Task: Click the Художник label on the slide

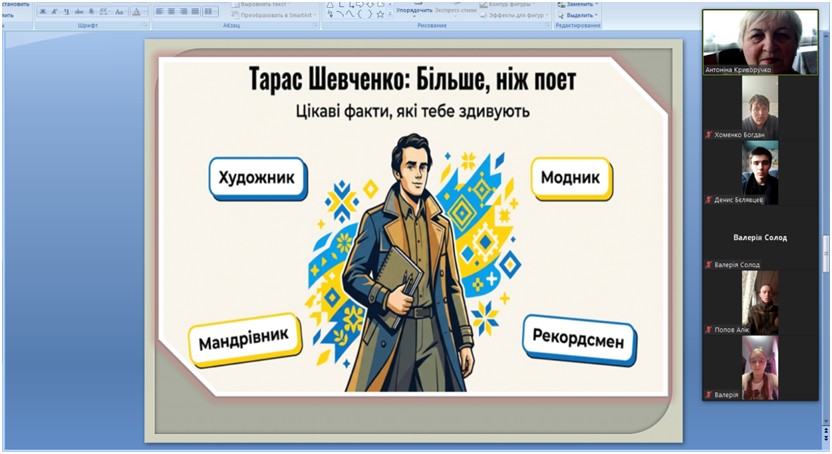Action: click(257, 178)
